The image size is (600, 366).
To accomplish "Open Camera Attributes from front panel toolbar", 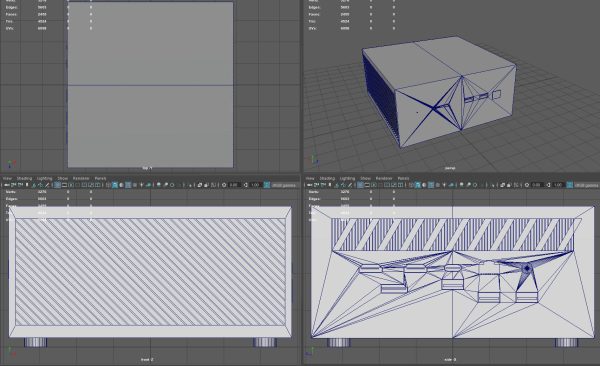I will pyautogui.click(x=20, y=185).
